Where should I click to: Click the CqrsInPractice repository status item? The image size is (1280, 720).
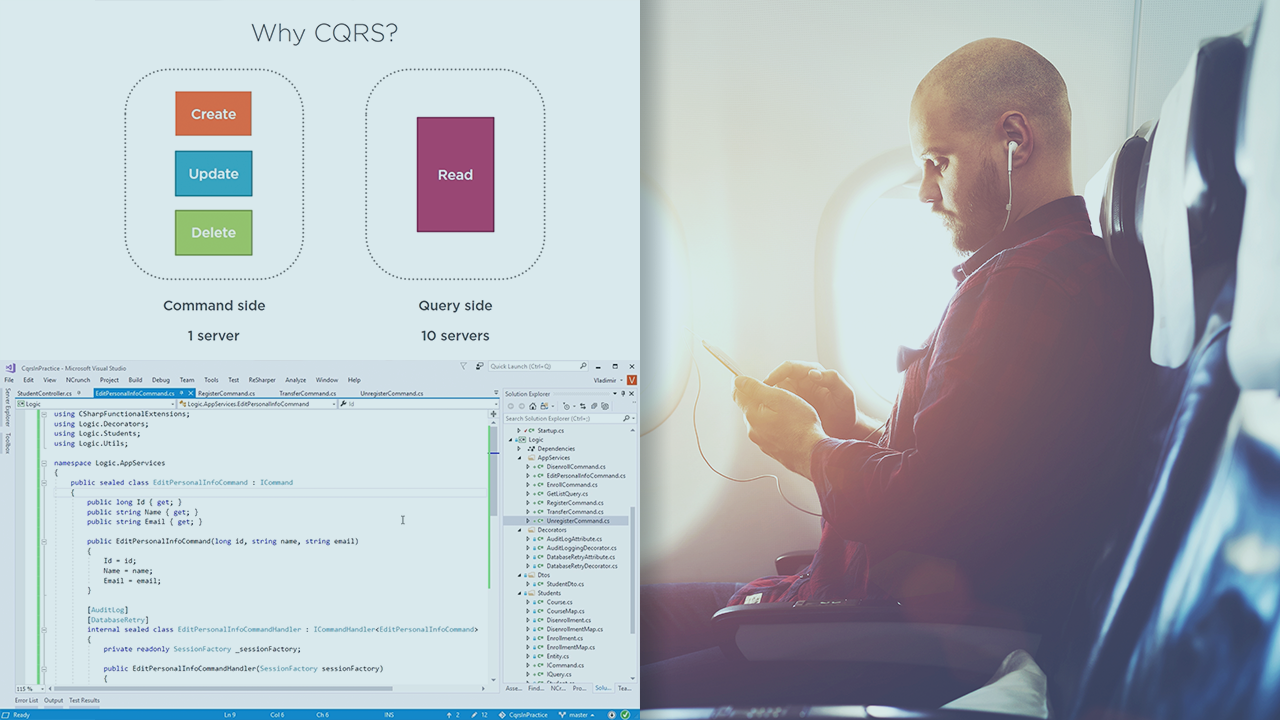click(x=523, y=715)
